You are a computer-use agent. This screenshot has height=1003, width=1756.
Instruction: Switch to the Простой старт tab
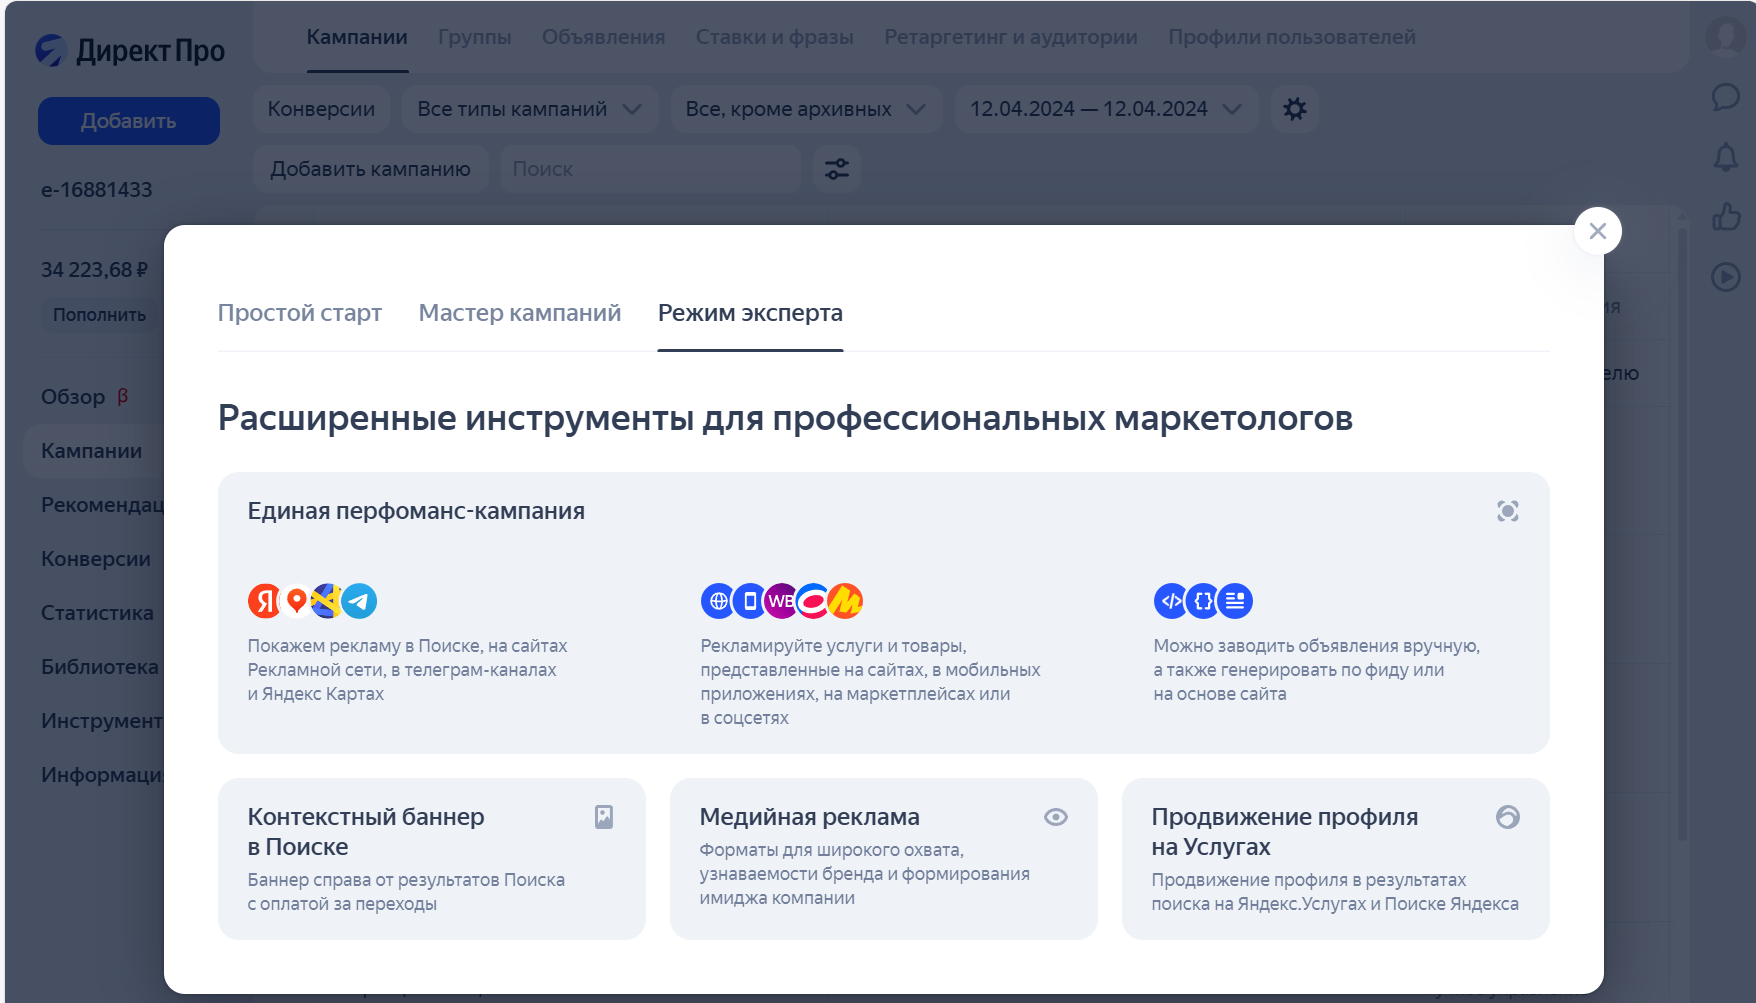coord(300,313)
